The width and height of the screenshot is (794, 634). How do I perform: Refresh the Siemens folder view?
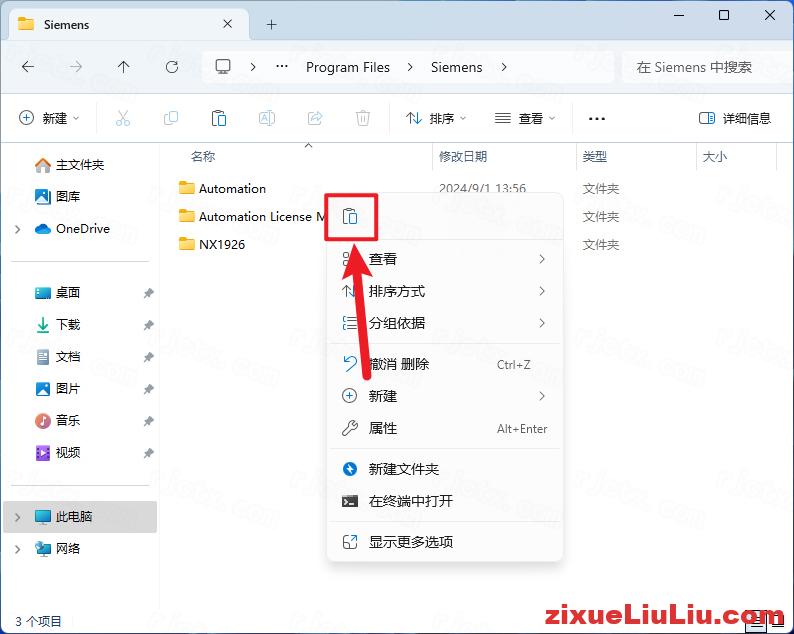[x=172, y=67]
